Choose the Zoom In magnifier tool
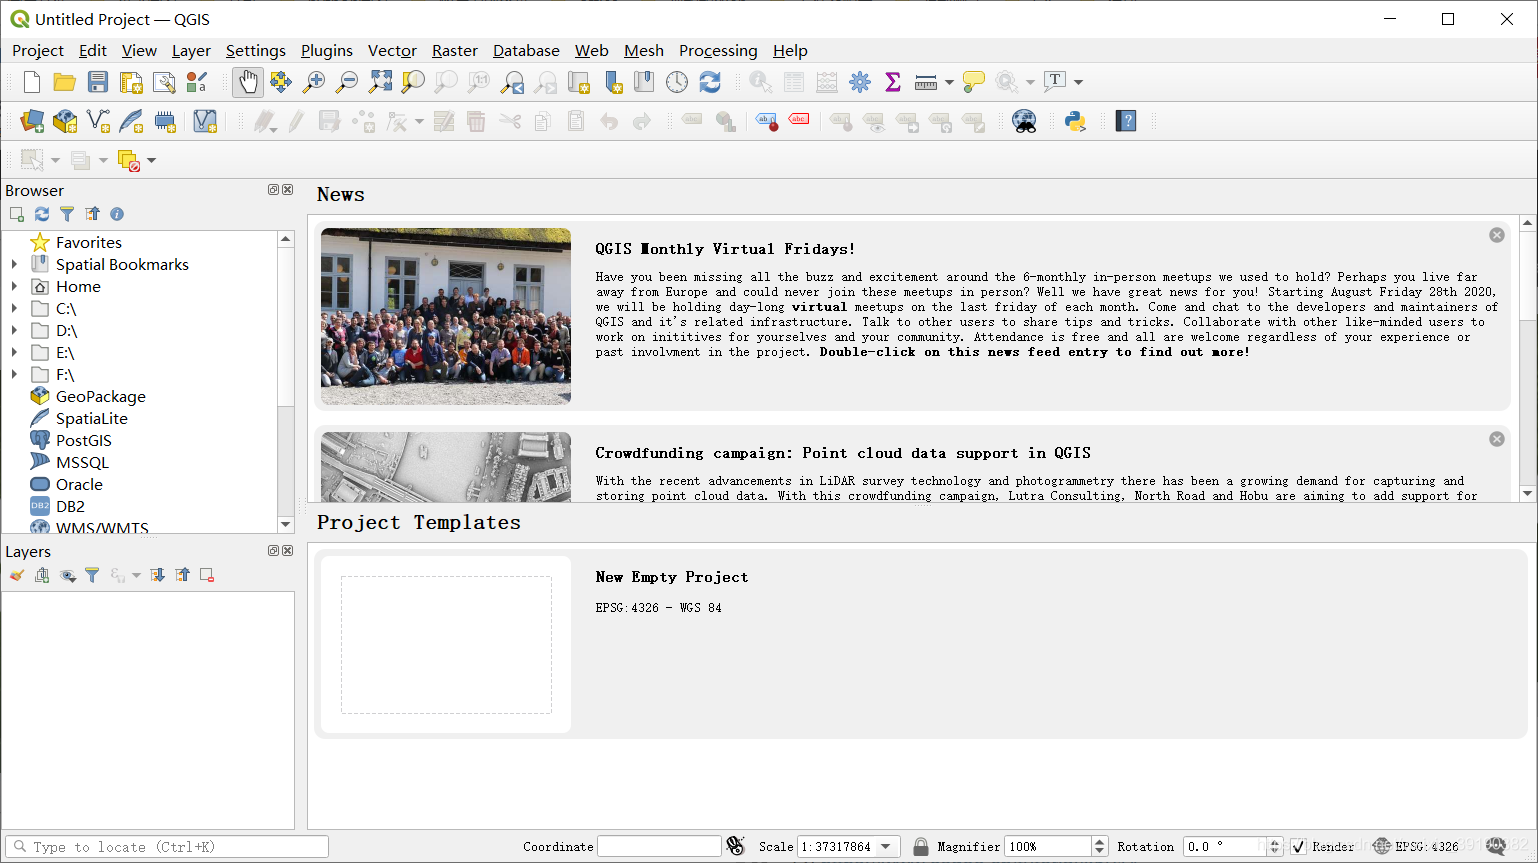This screenshot has width=1538, height=863. [314, 82]
